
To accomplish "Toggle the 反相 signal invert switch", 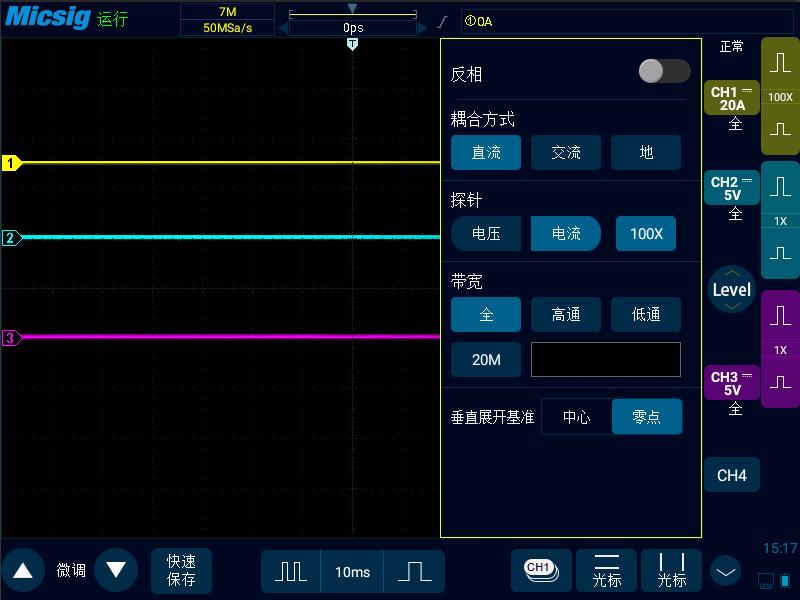I will coord(664,72).
